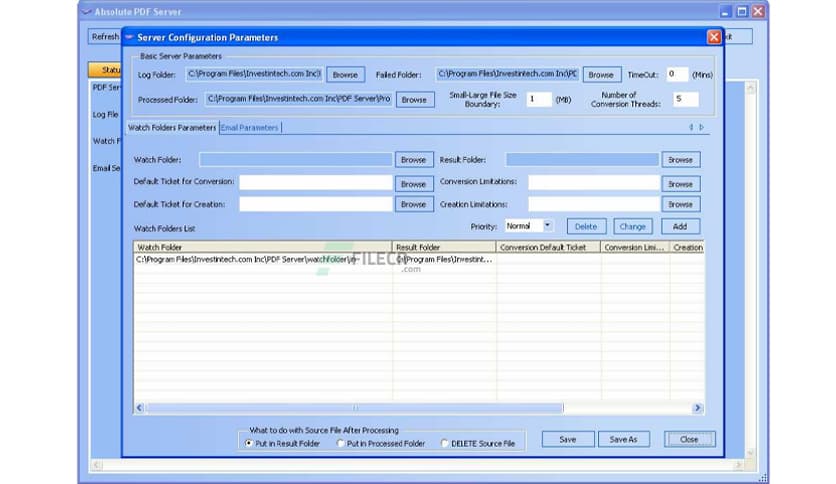Focus the TimeOut minutes field

point(677,74)
